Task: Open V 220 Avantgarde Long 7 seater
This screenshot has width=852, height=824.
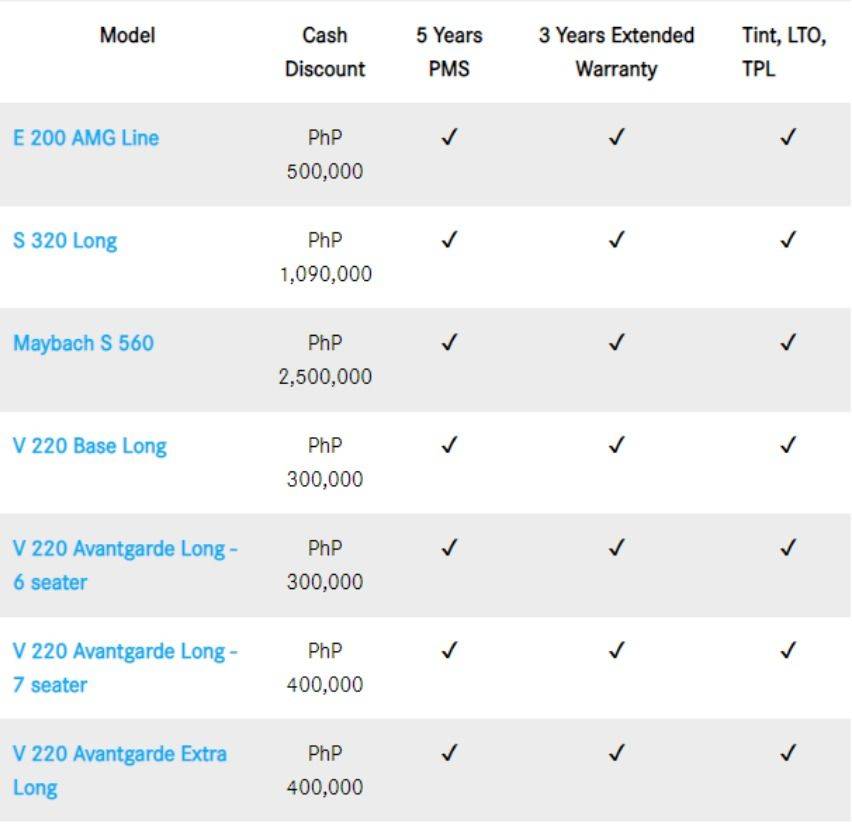Action: tap(125, 668)
